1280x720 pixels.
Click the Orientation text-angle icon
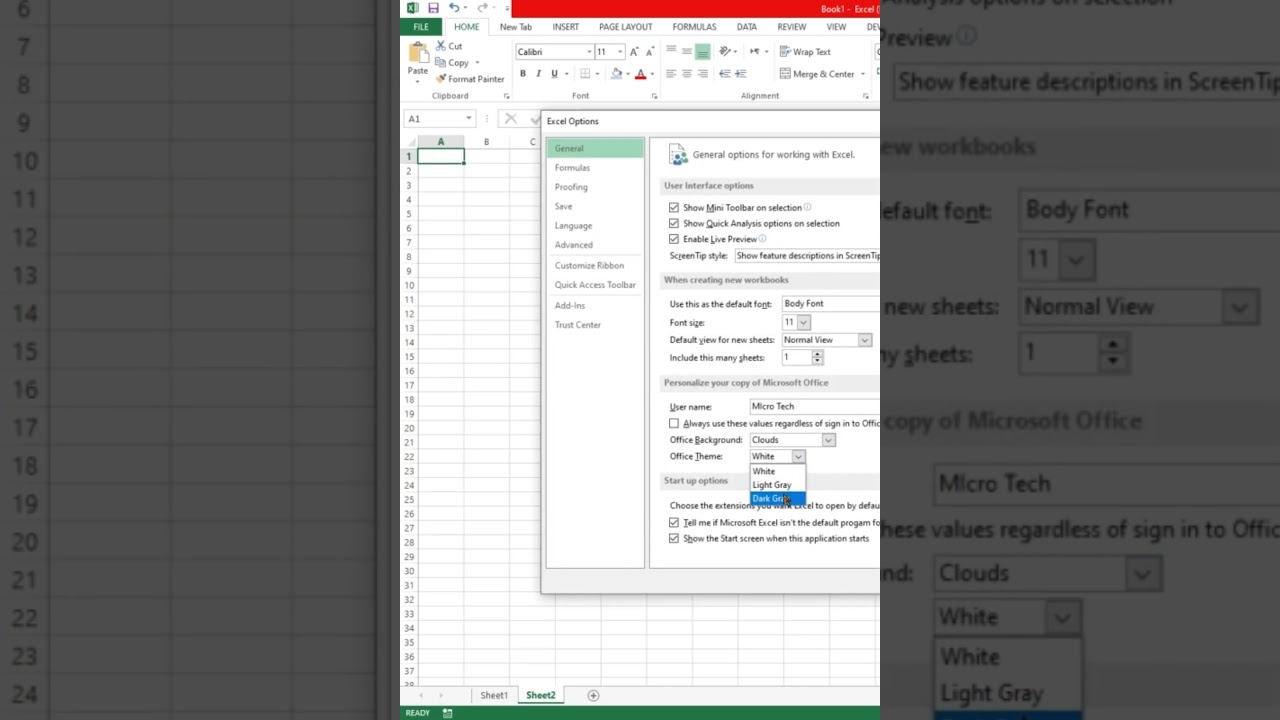coord(727,52)
